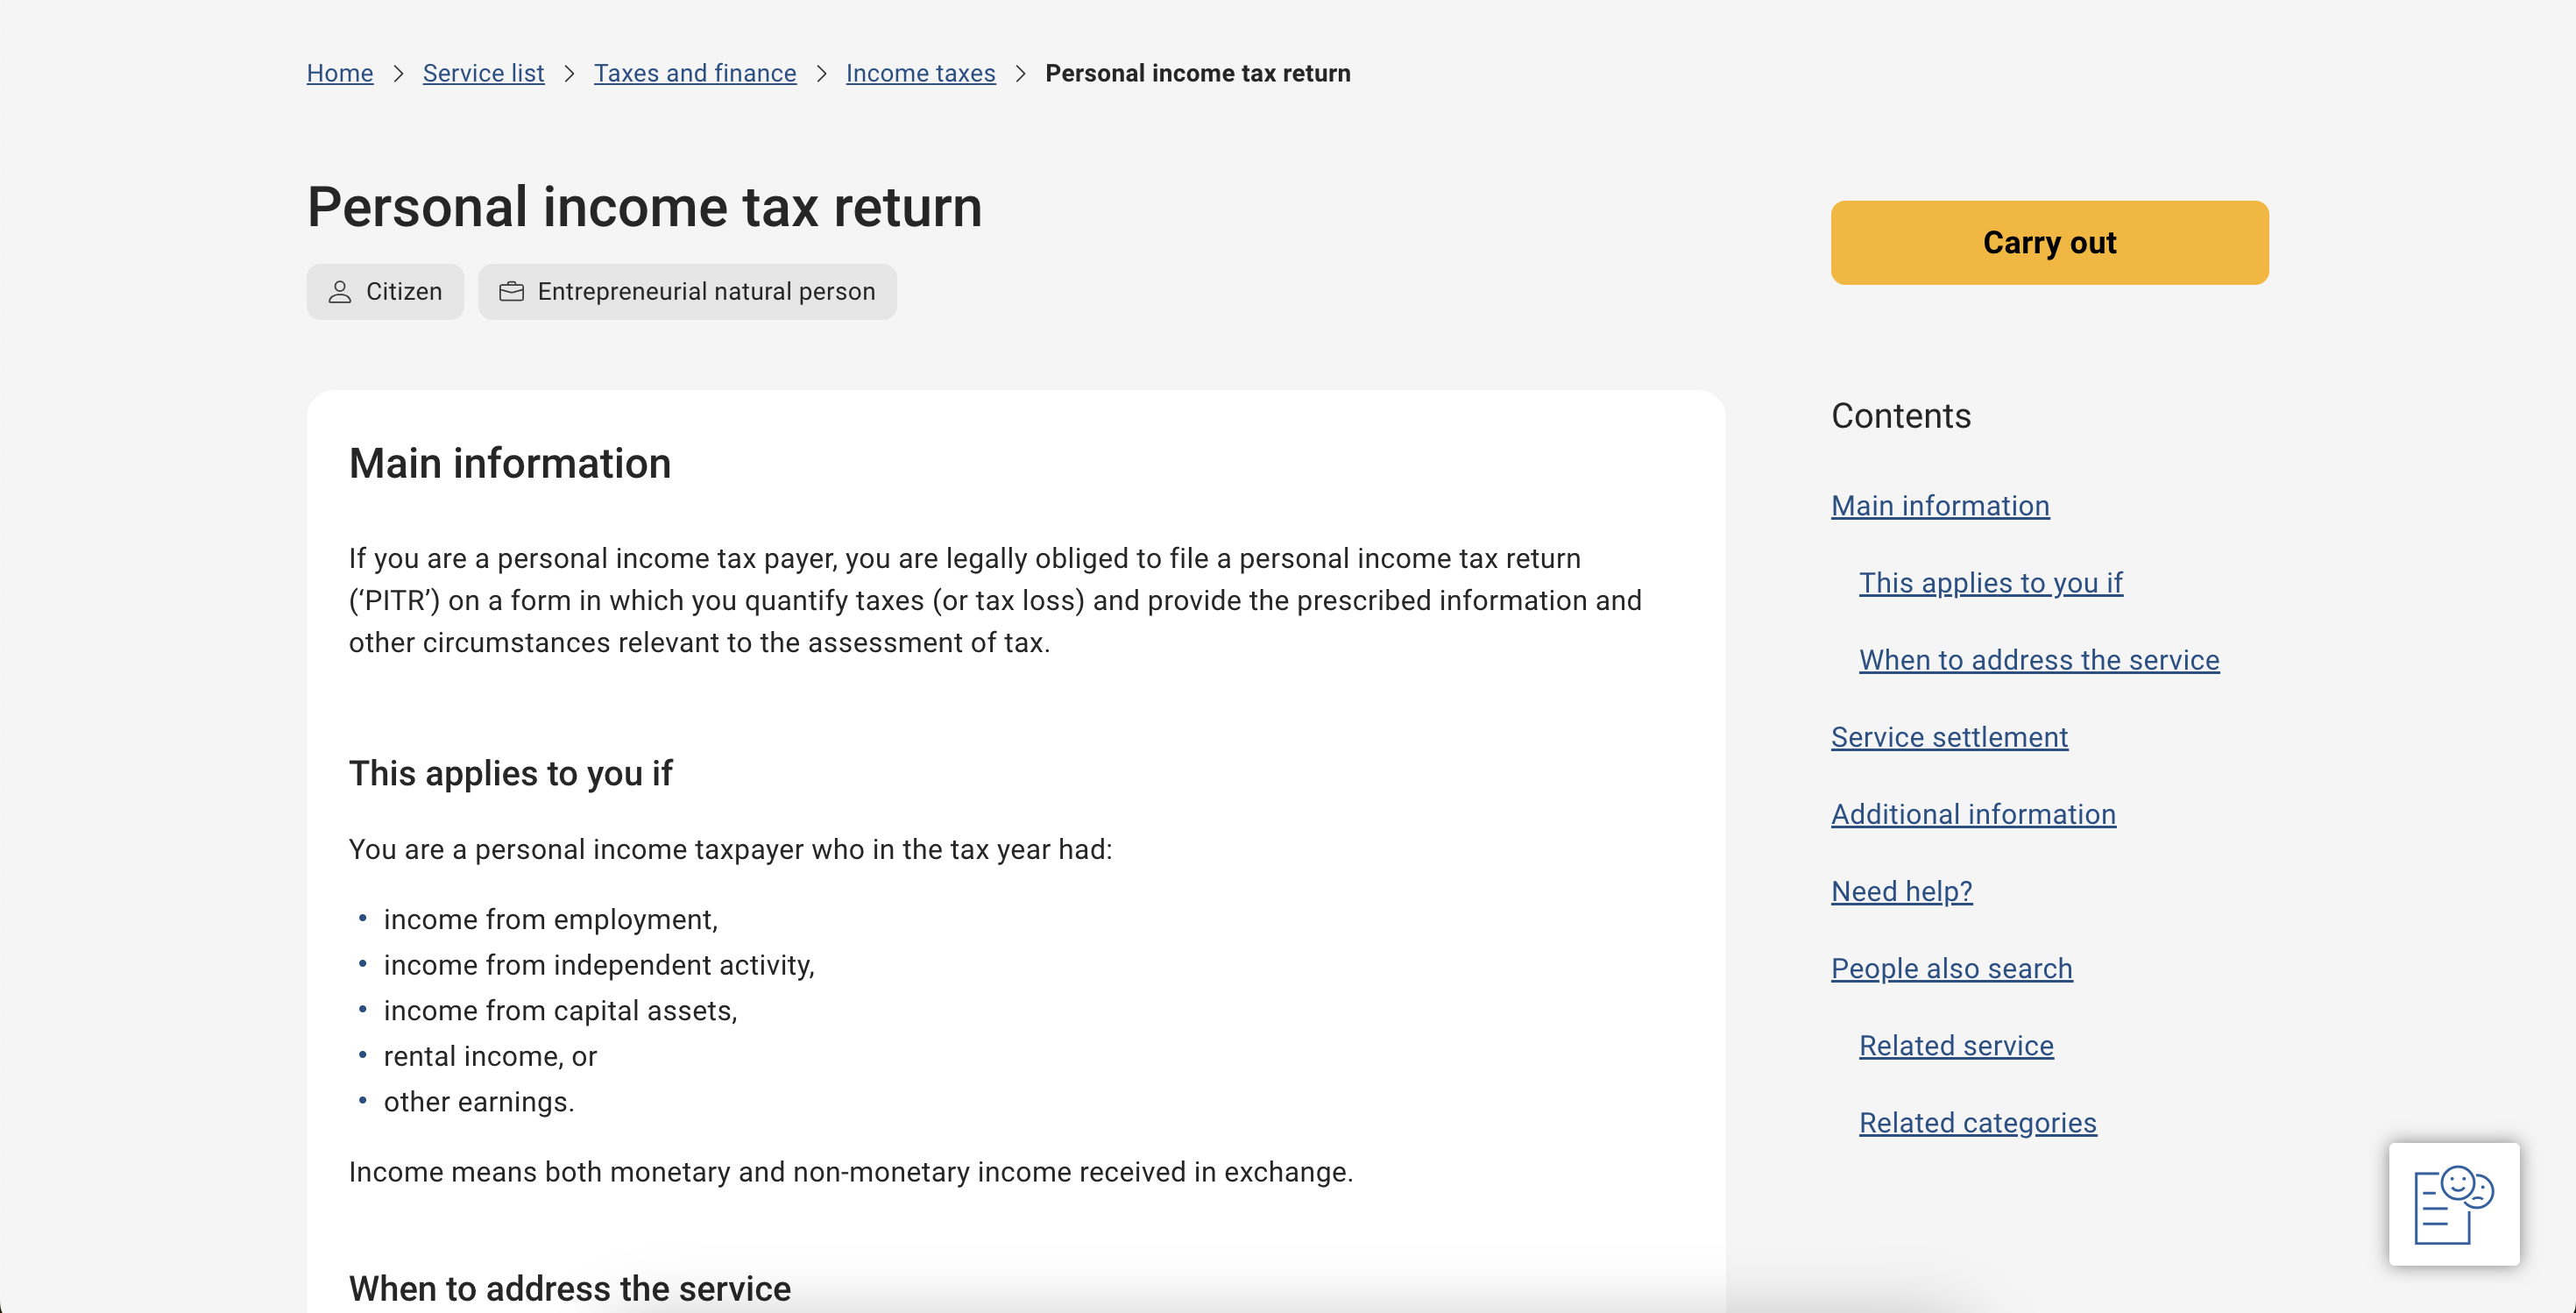Navigate to Taxes and finance
Screen dimensions: 2576x1313
694,73
